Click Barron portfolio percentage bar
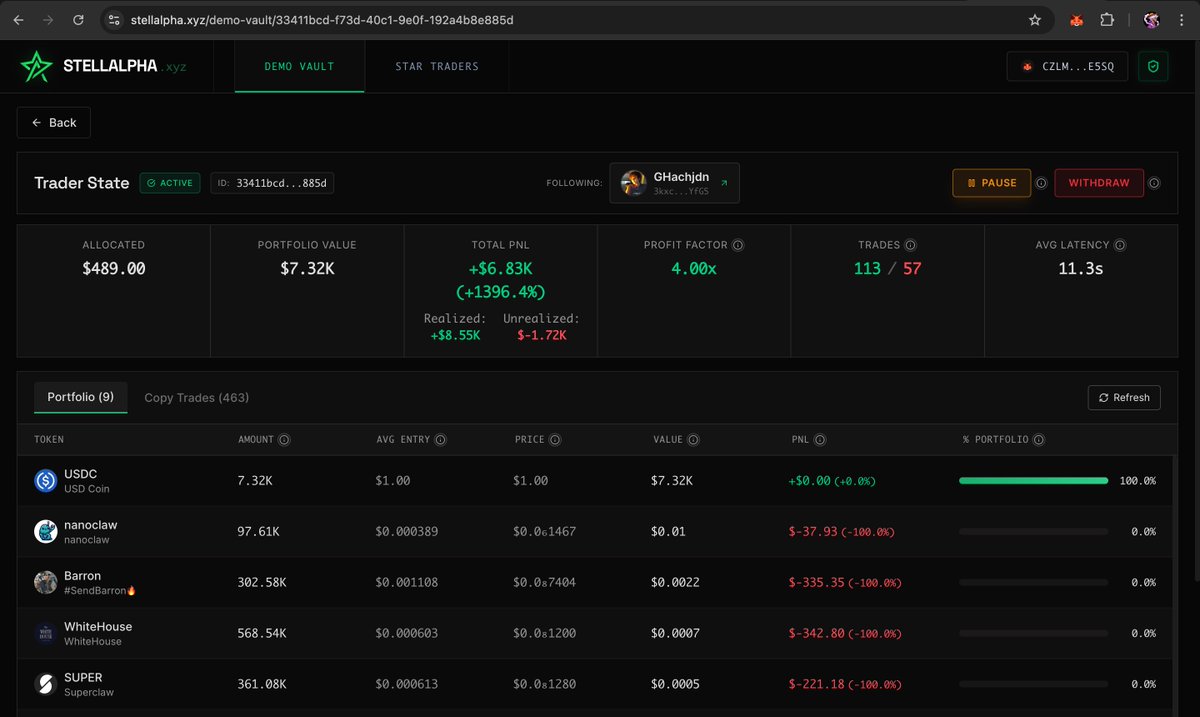The image size is (1200, 717). pyautogui.click(x=1033, y=582)
